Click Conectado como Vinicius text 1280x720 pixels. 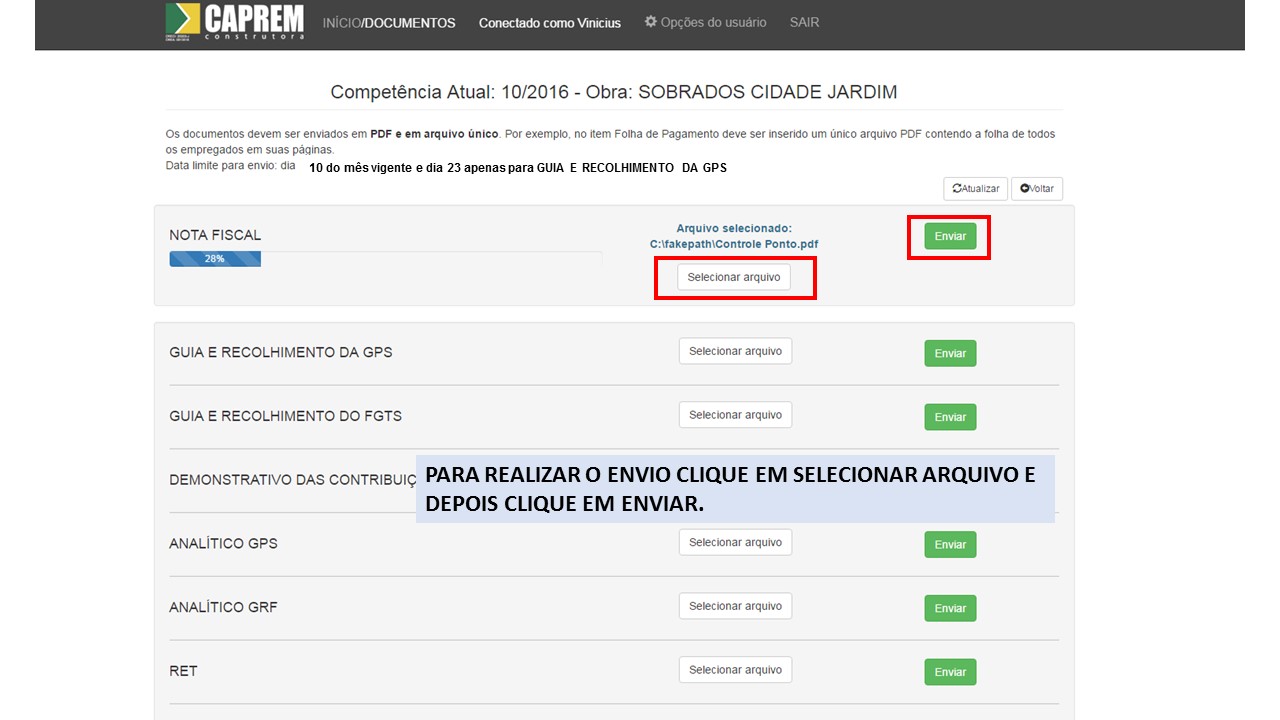click(x=549, y=23)
